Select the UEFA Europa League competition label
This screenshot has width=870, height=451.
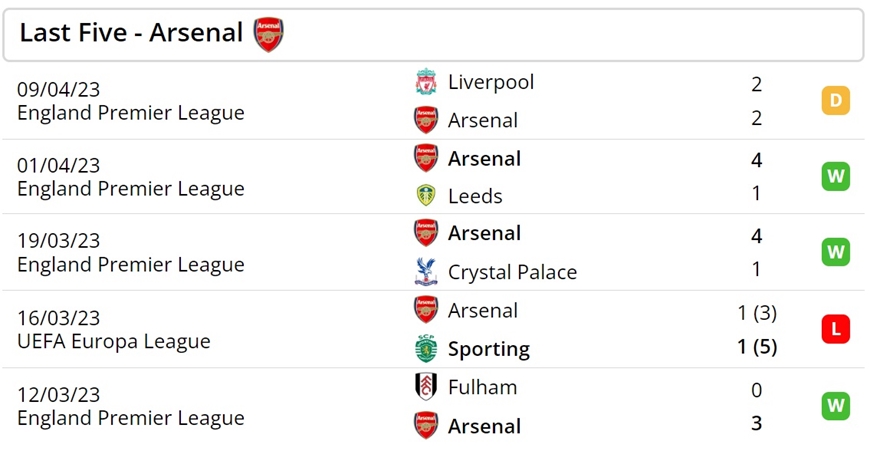click(114, 341)
